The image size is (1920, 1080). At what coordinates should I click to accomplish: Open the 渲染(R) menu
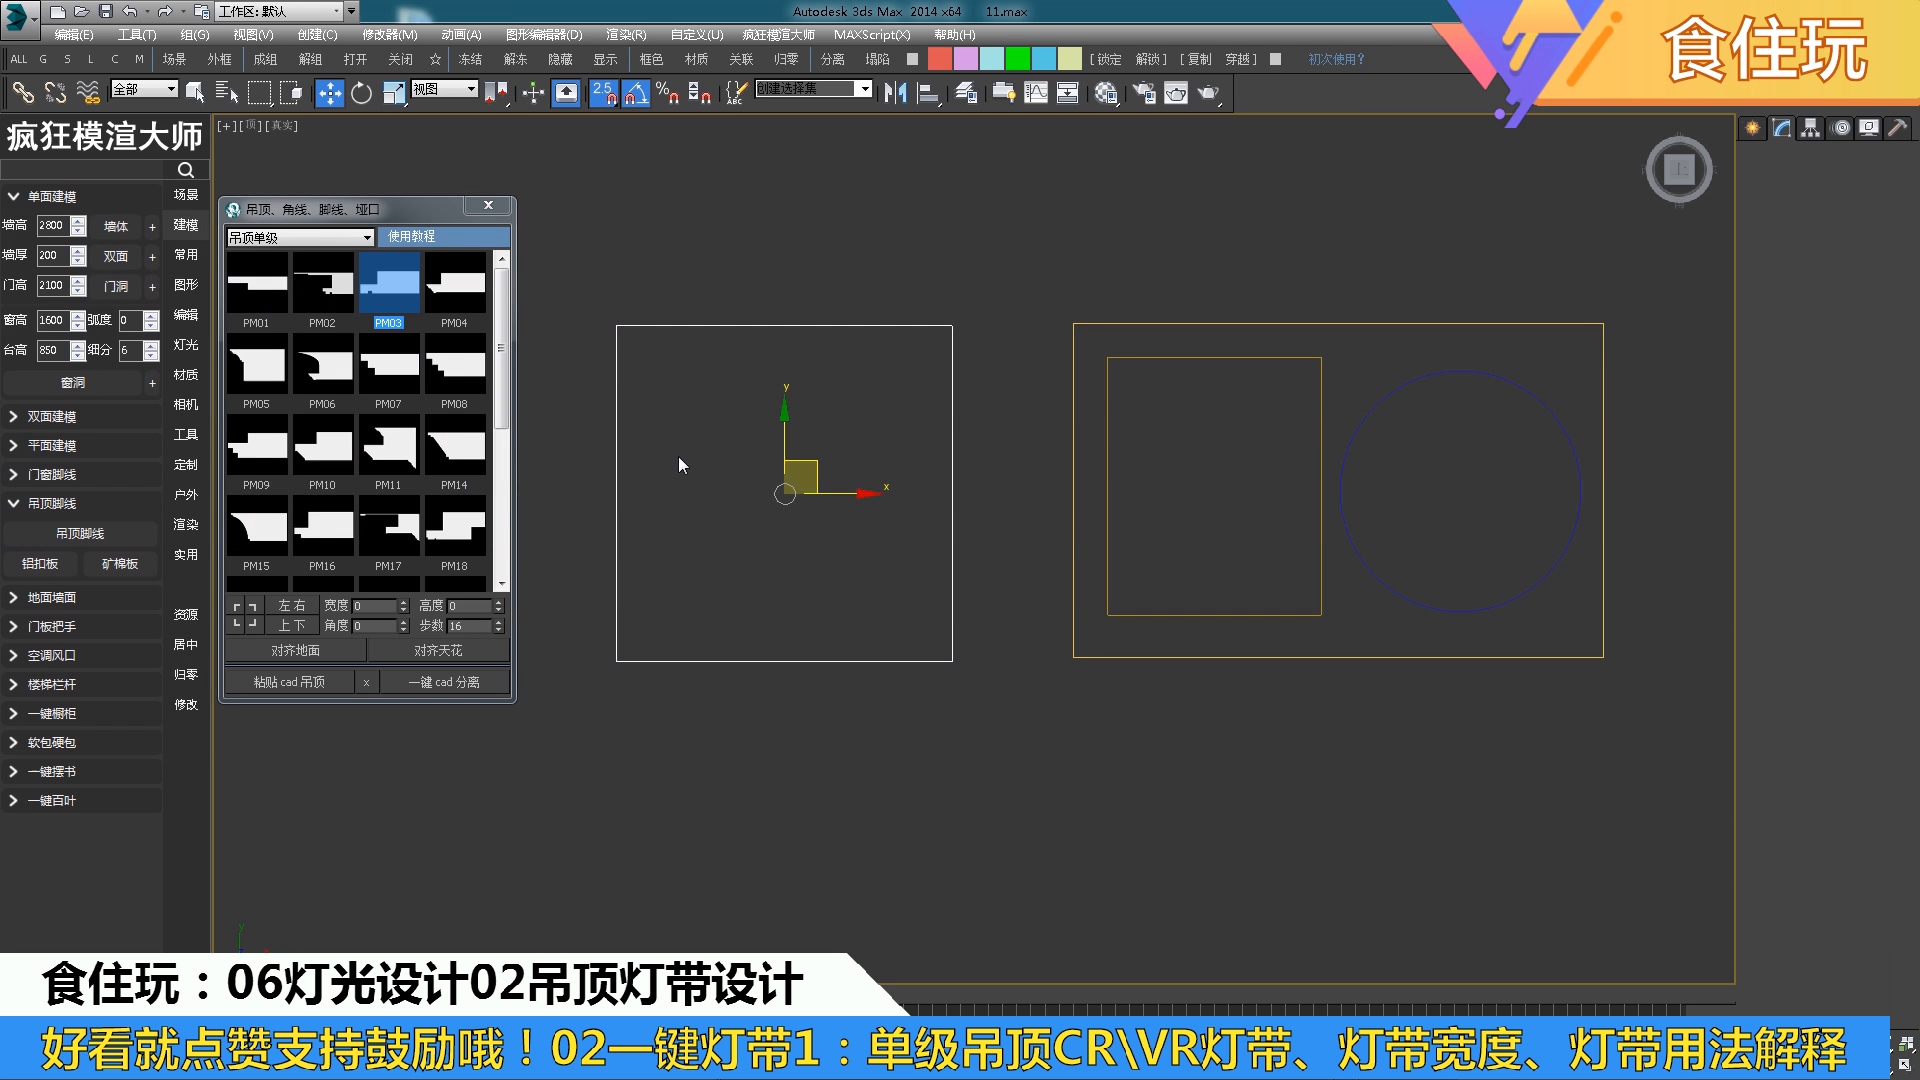pos(625,35)
